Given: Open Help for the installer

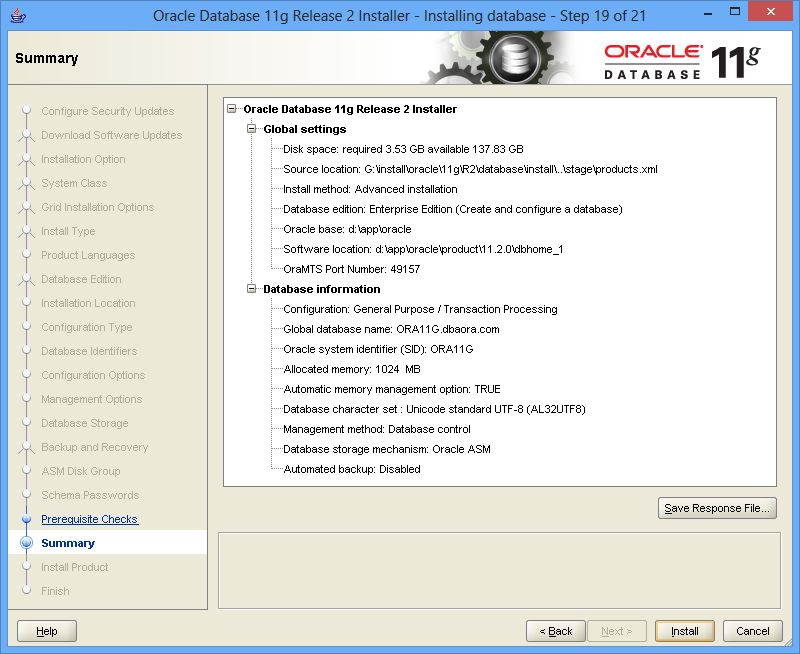Looking at the screenshot, I should (x=47, y=631).
